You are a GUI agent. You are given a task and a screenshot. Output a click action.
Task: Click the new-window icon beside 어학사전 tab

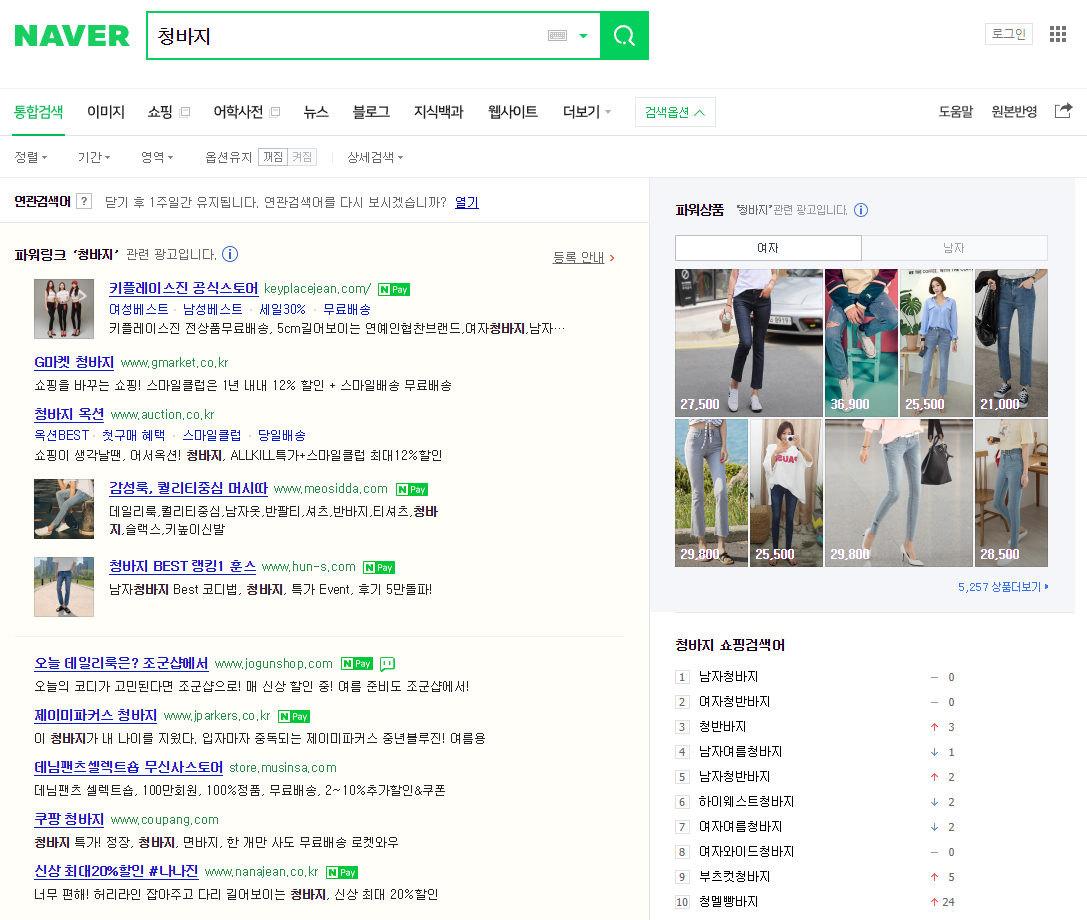(275, 112)
